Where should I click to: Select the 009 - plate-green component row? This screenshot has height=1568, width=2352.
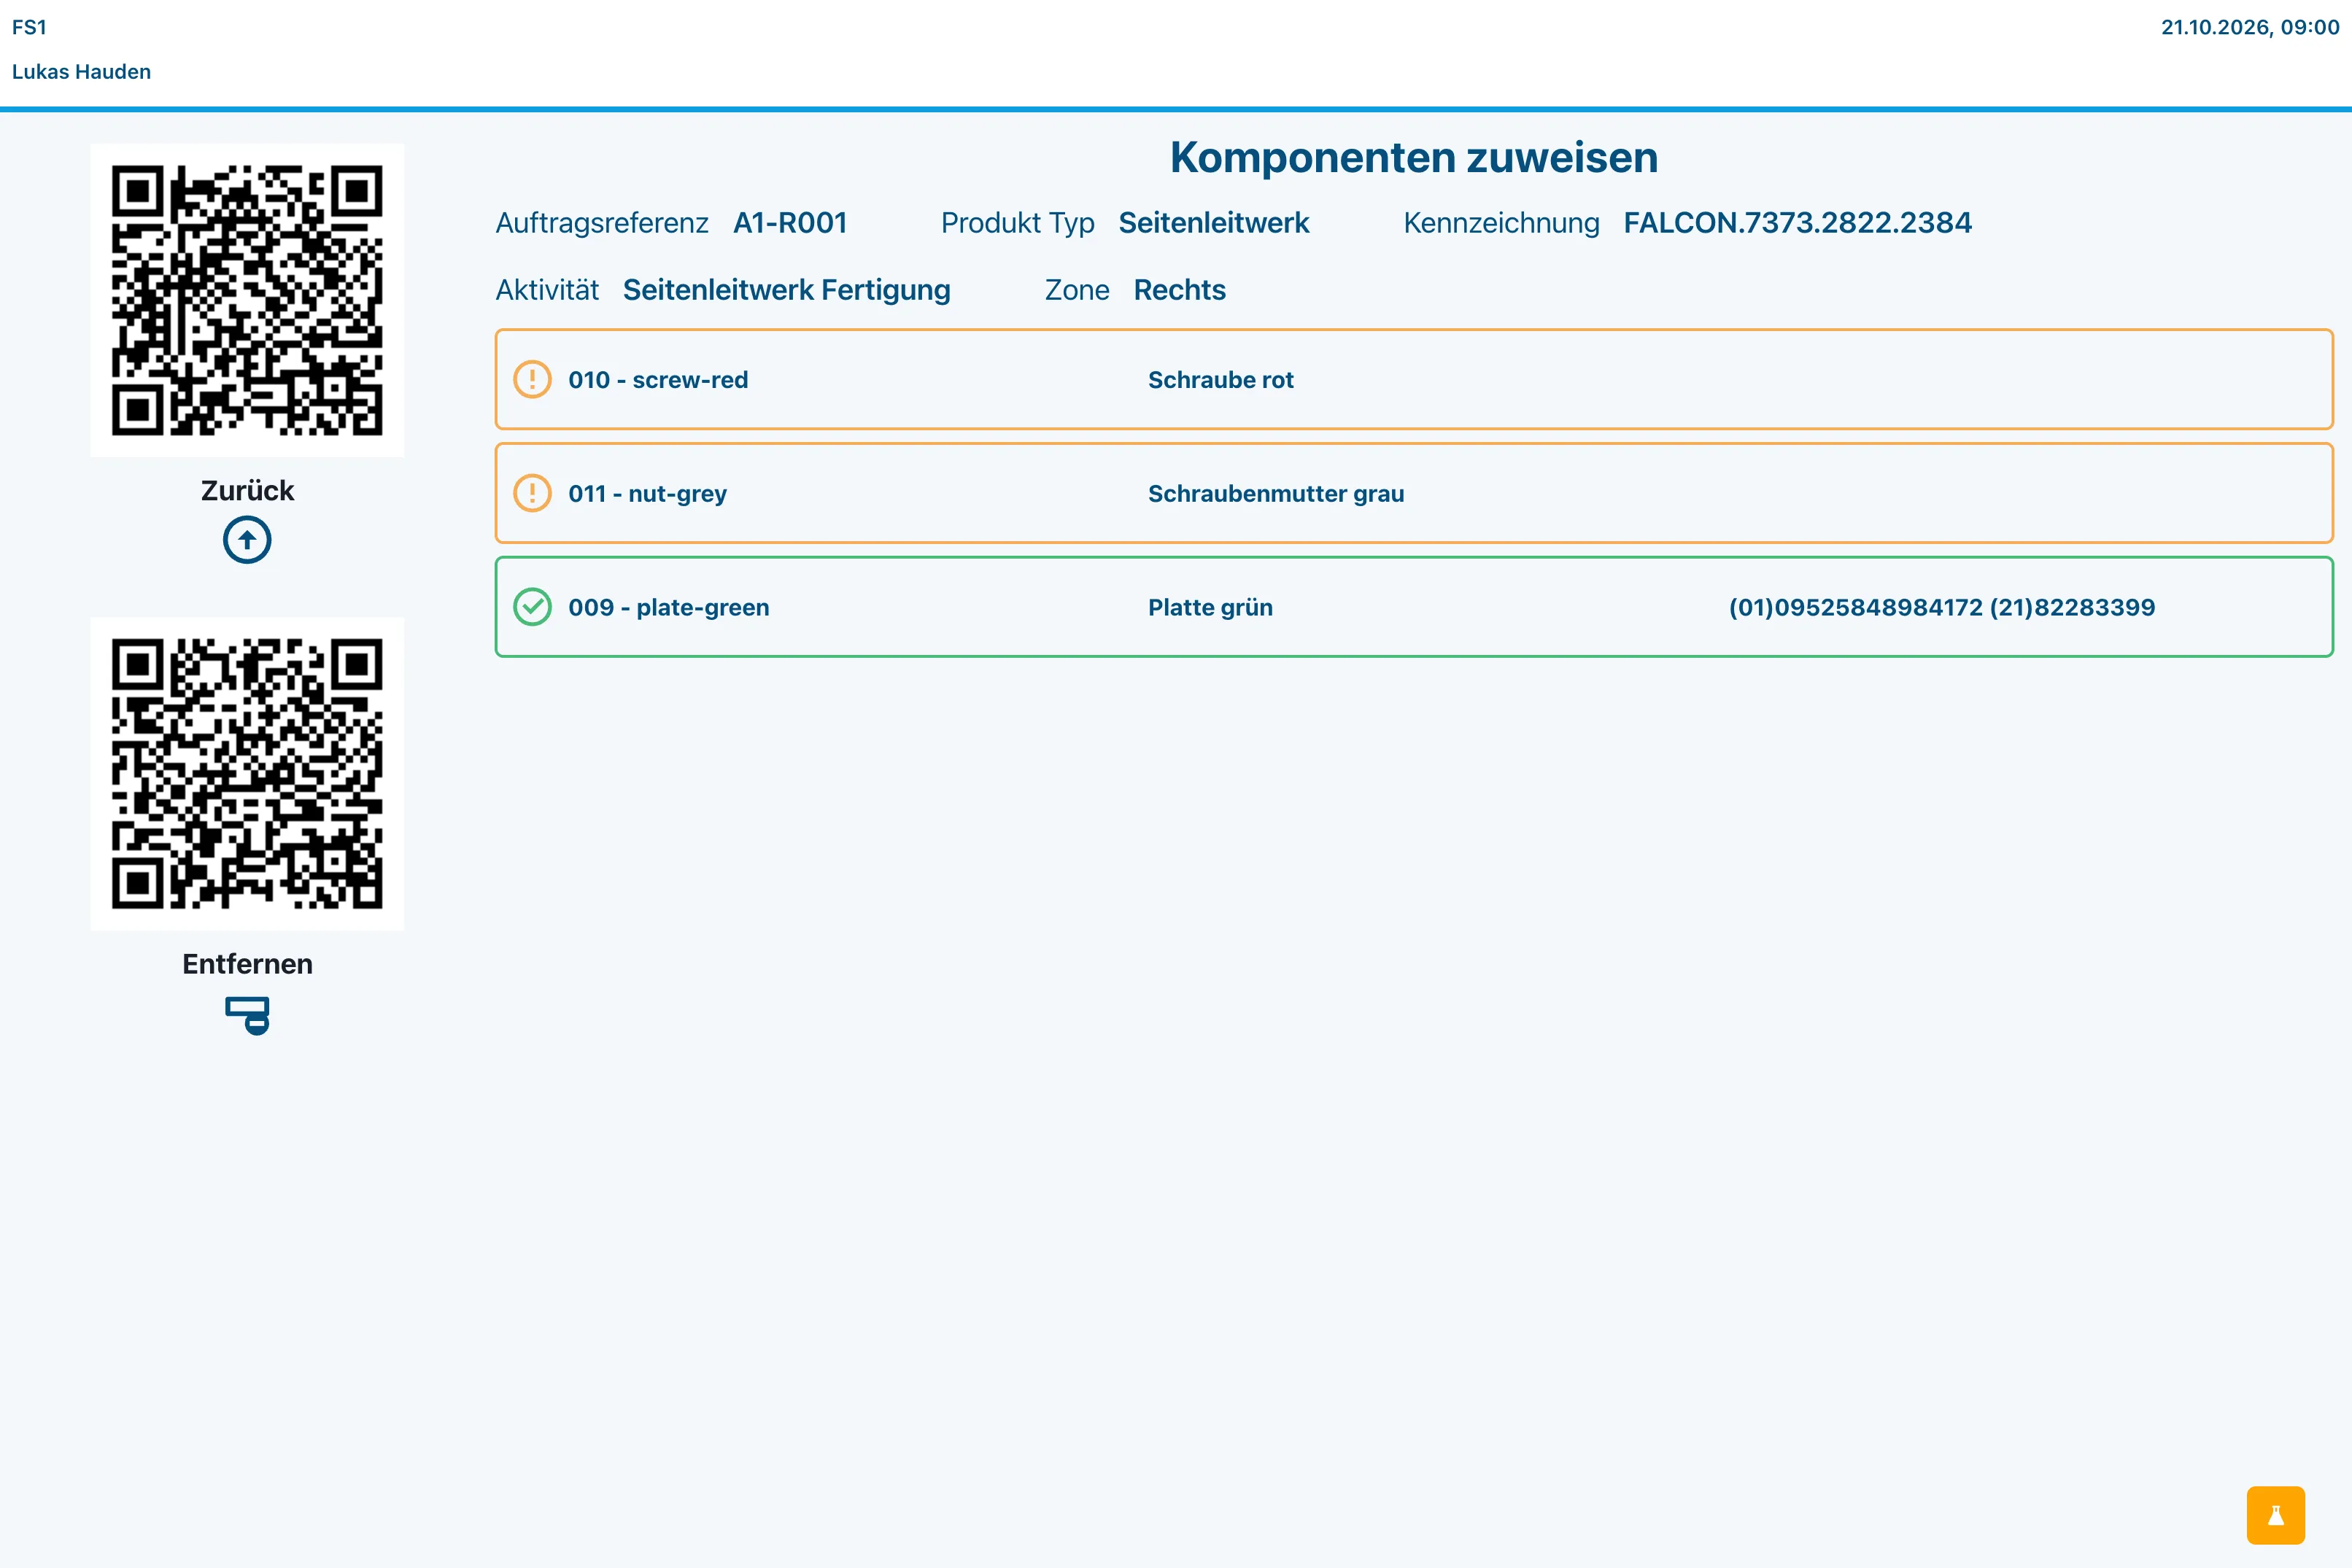[x=1414, y=607]
